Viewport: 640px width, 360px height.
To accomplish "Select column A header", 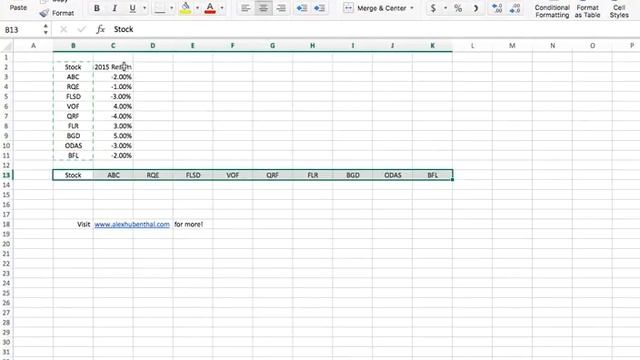I will point(33,46).
